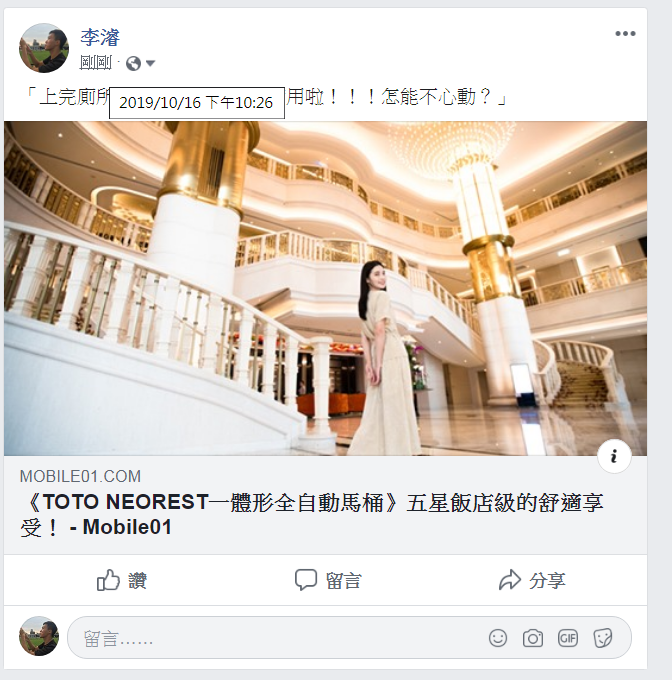Attach a photo using the camera icon
Viewport: 672px width, 680px height.
(x=533, y=638)
